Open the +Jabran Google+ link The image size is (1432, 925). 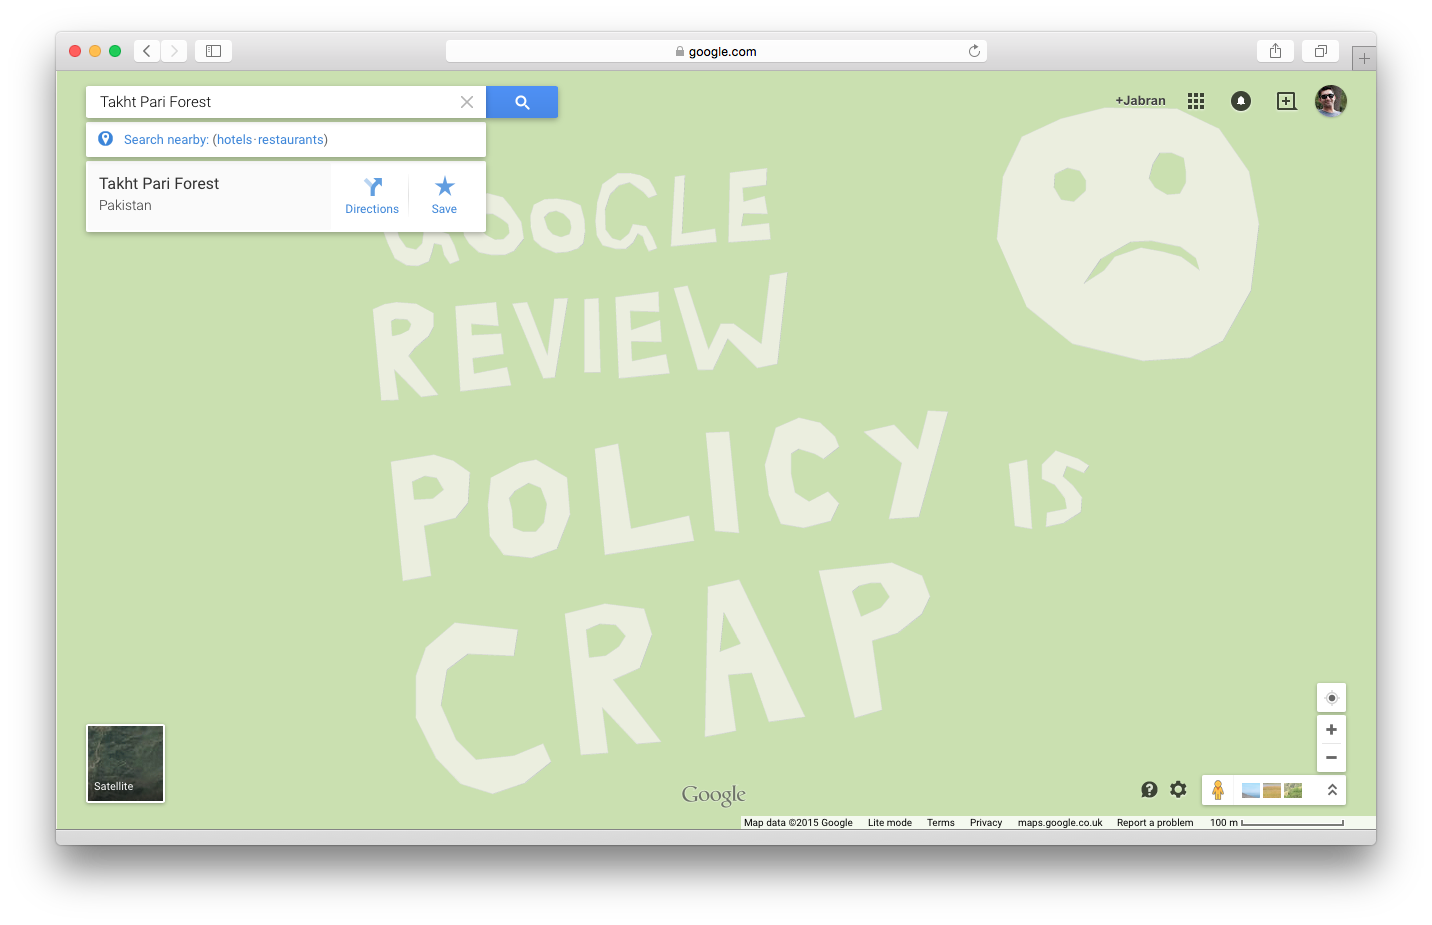point(1140,101)
